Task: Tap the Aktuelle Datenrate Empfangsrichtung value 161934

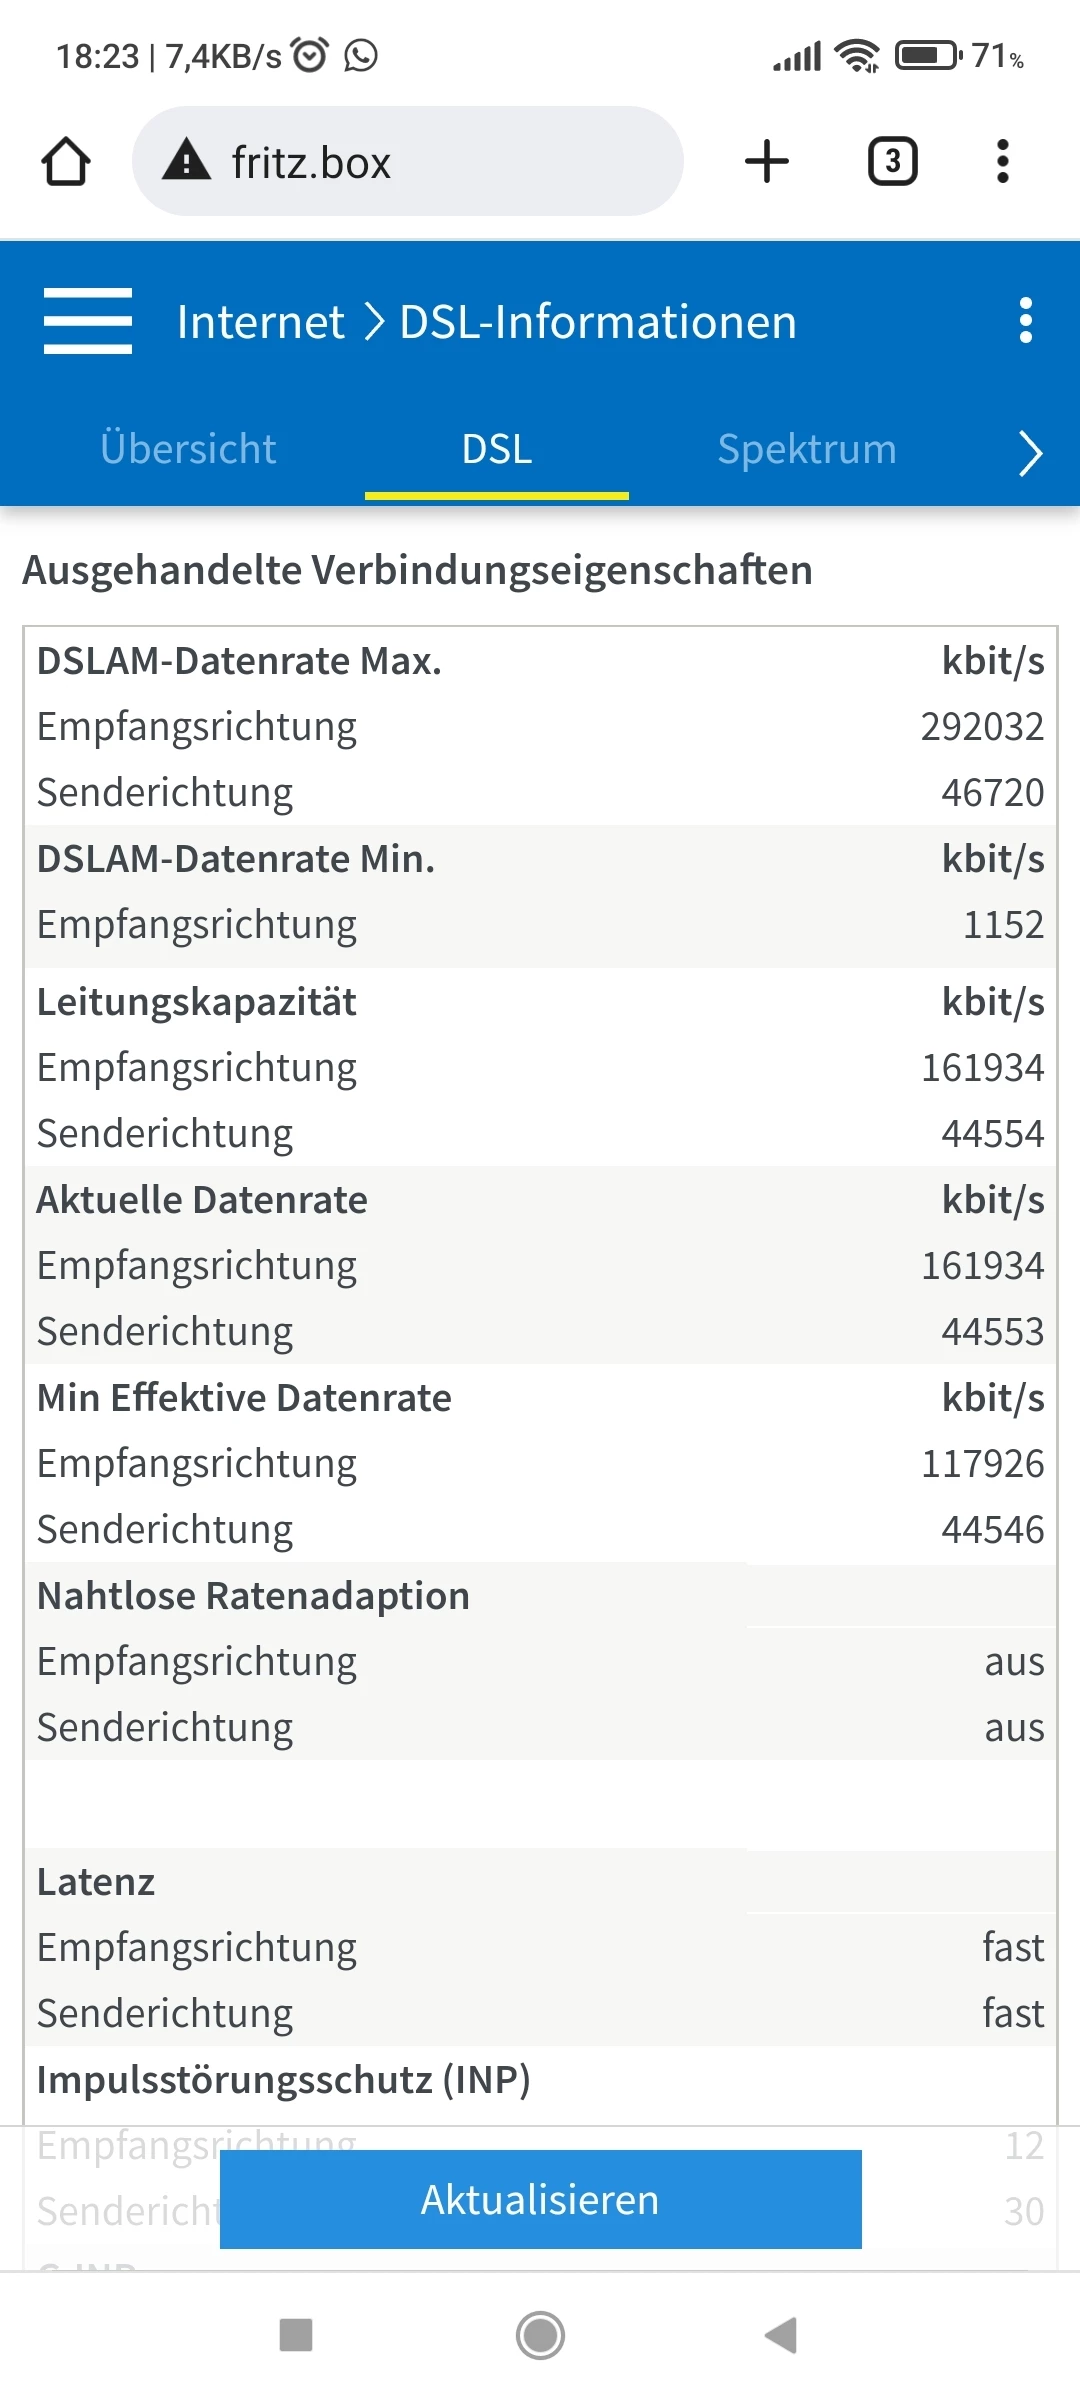Action: [x=982, y=1266]
